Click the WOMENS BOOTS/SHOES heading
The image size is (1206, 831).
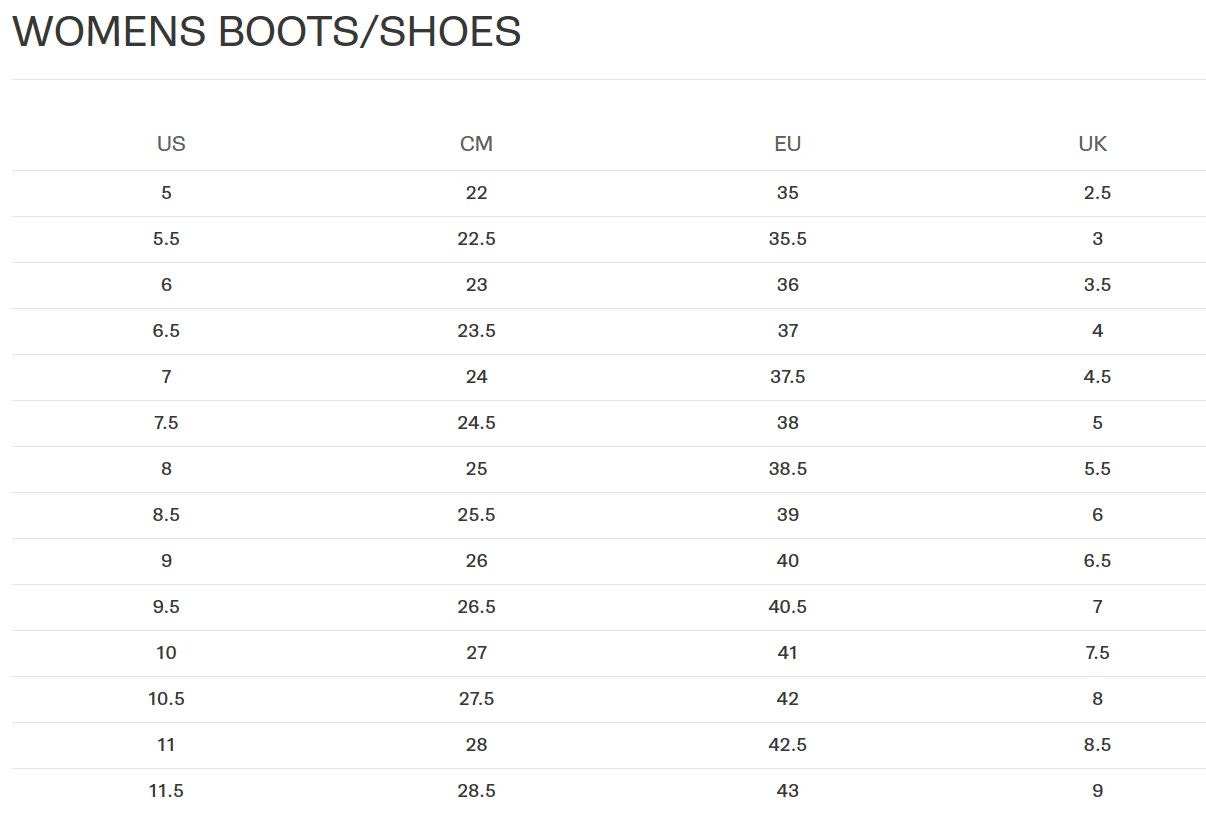tap(267, 32)
